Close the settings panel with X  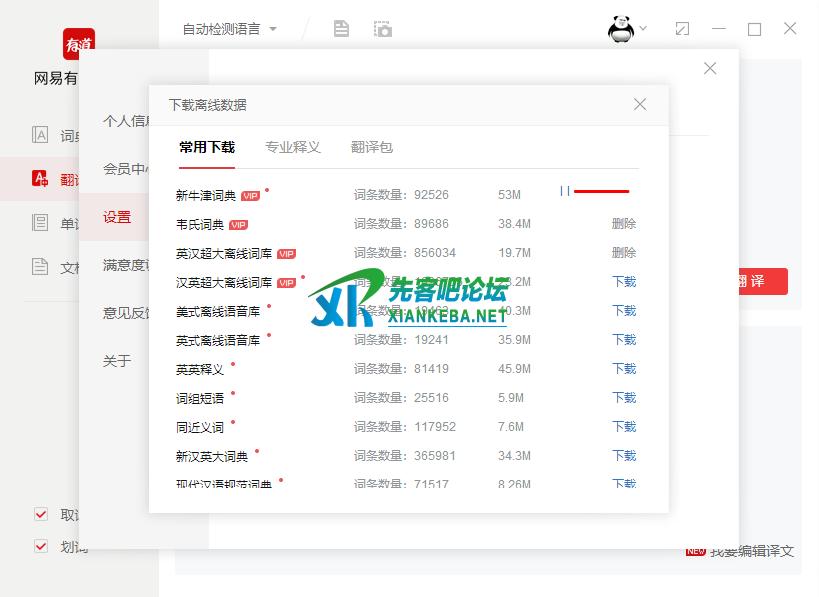point(710,68)
